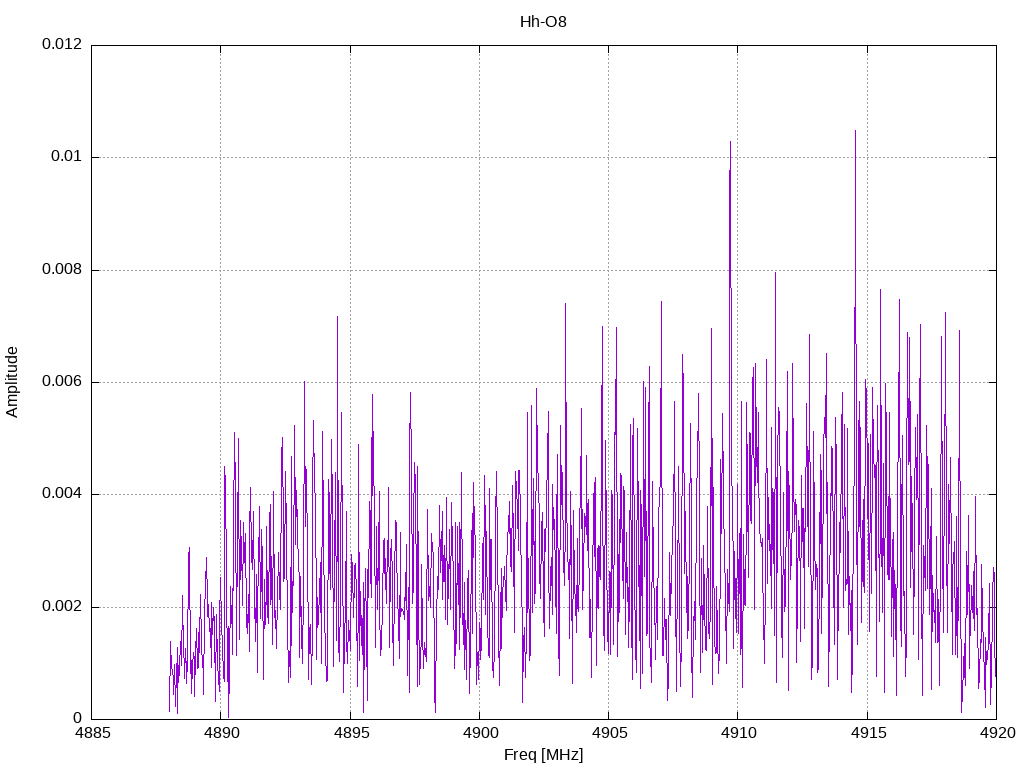Click the 0.012 y-axis tick label
The height and width of the screenshot is (768, 1024).
tap(62, 44)
